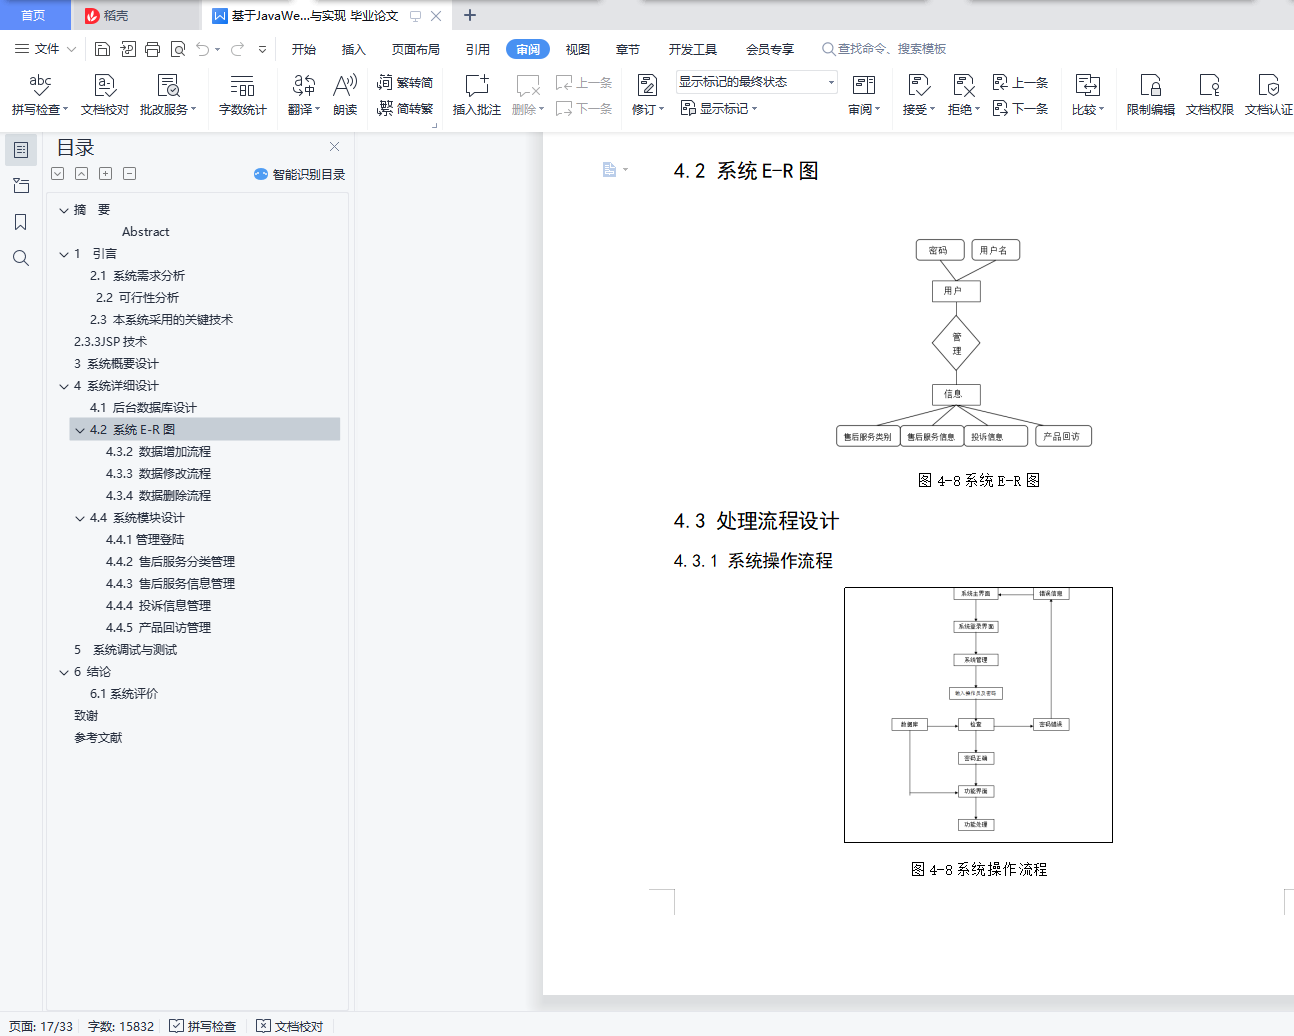
Task: Switch to the 页面布局 ribbon tab
Action: (416, 49)
